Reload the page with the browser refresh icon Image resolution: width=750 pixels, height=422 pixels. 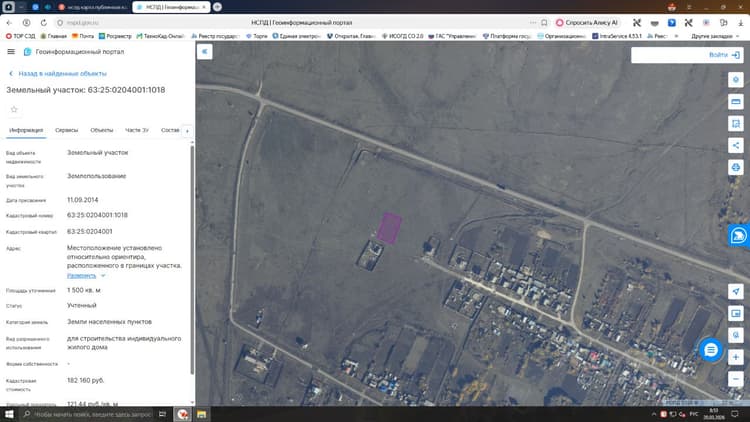44,22
